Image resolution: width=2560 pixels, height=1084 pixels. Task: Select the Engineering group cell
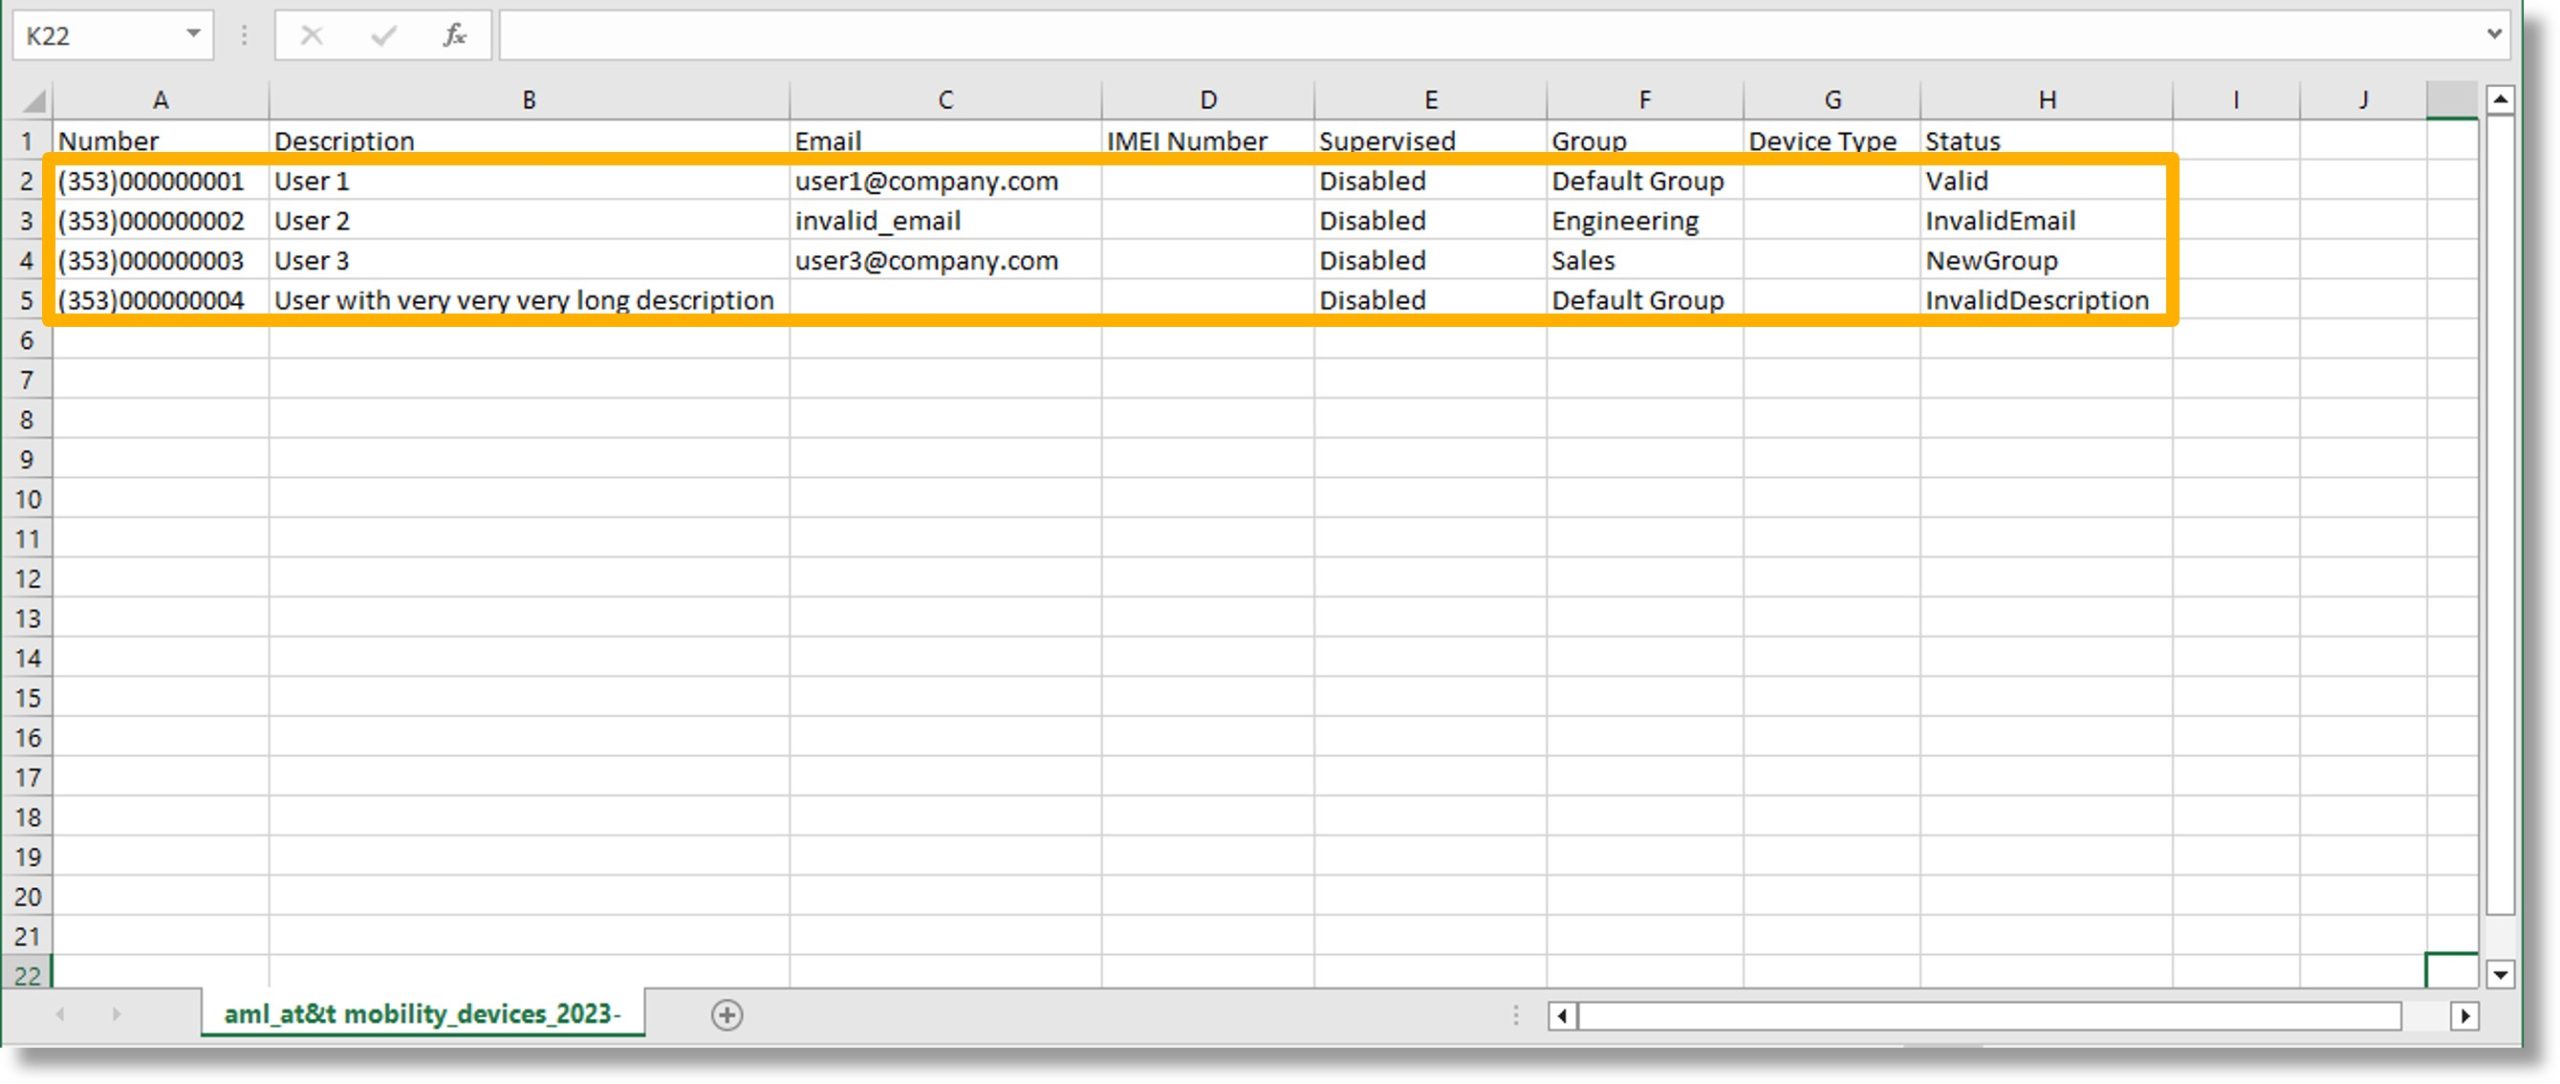click(1645, 220)
